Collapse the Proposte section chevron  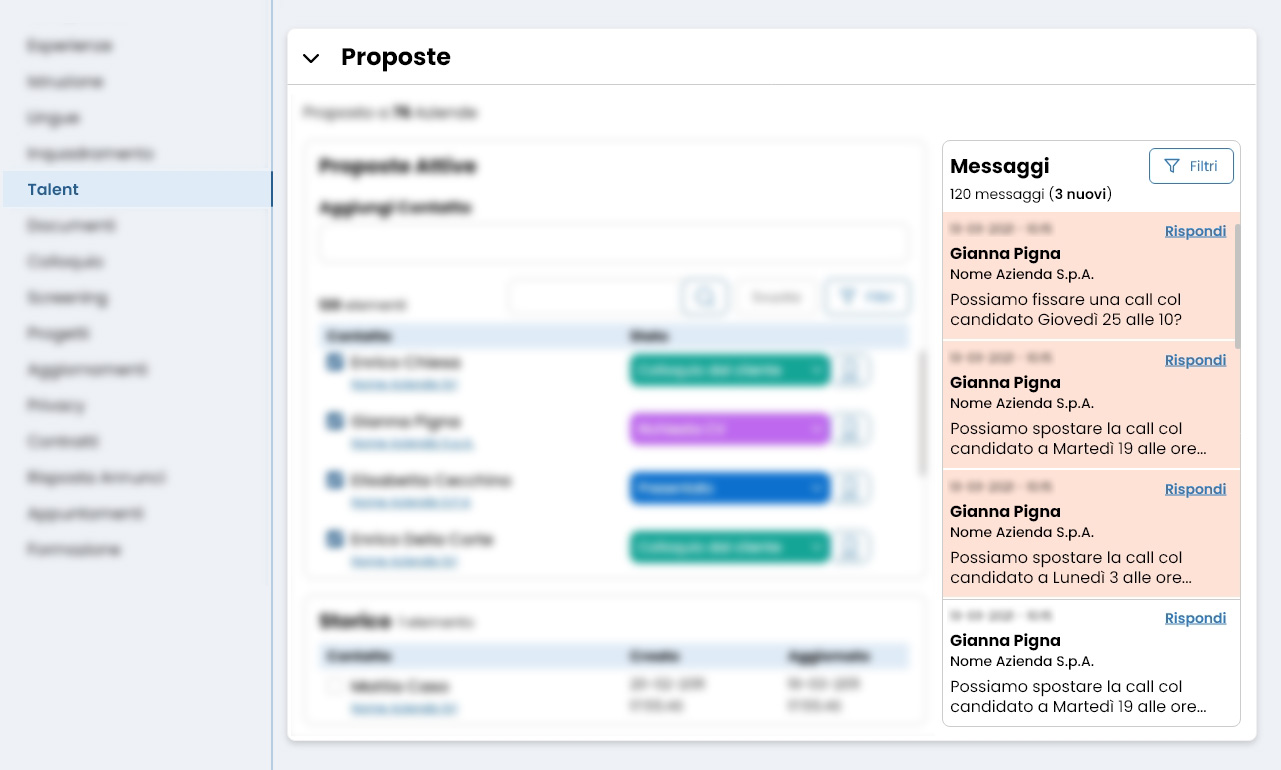click(311, 58)
